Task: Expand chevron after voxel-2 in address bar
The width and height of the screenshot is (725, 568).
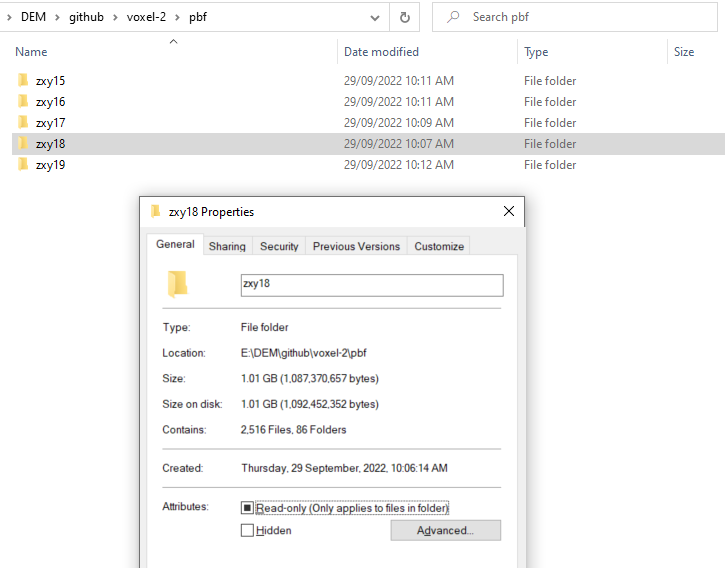Action: [177, 18]
